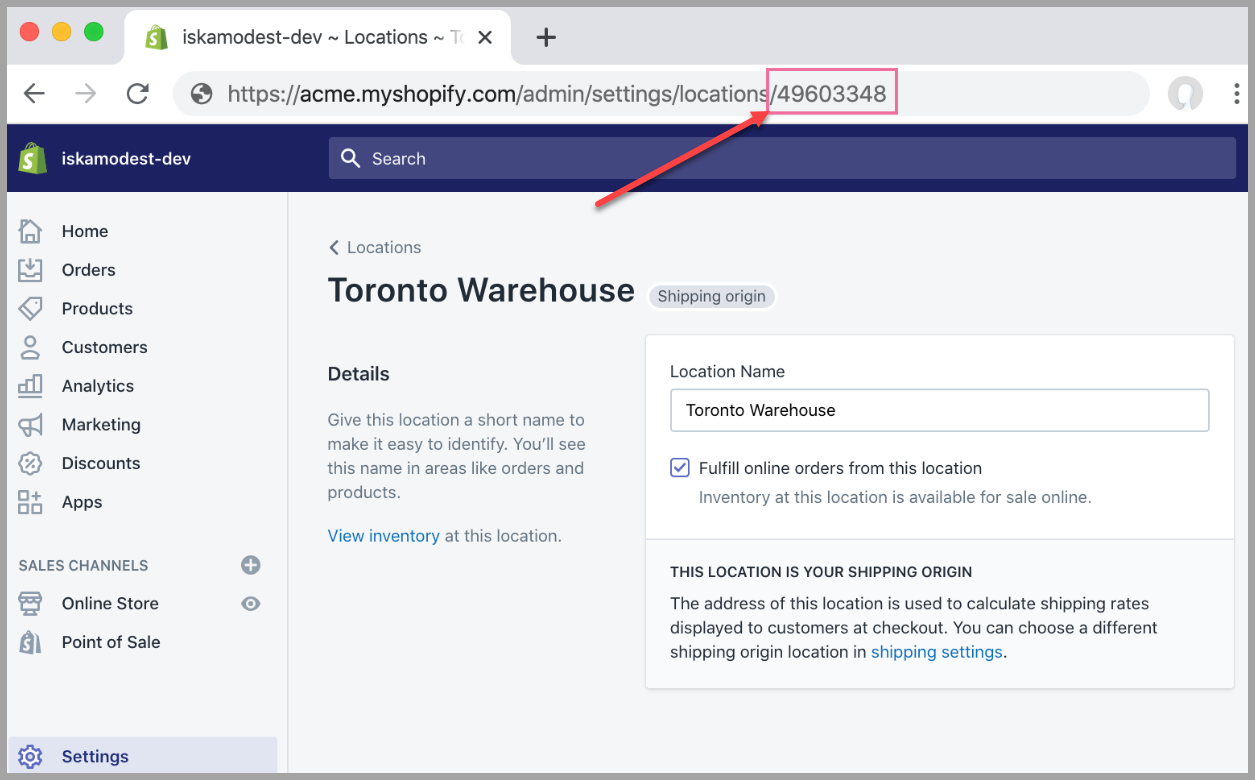Uncheck Fulfill online orders from this location

[x=680, y=468]
